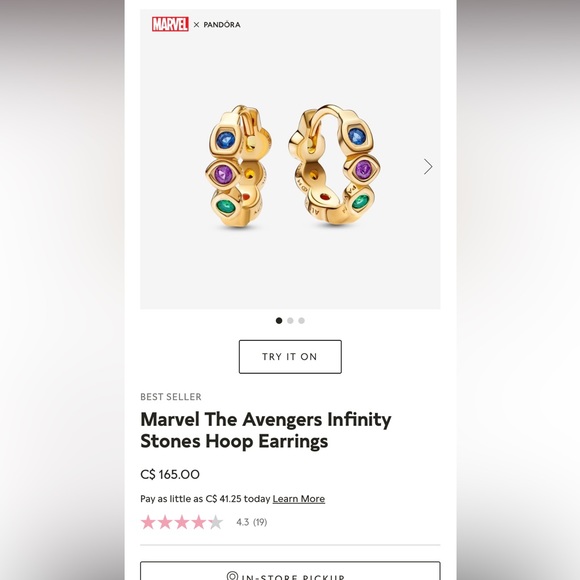Click the fifth grey rating star

click(x=216, y=522)
